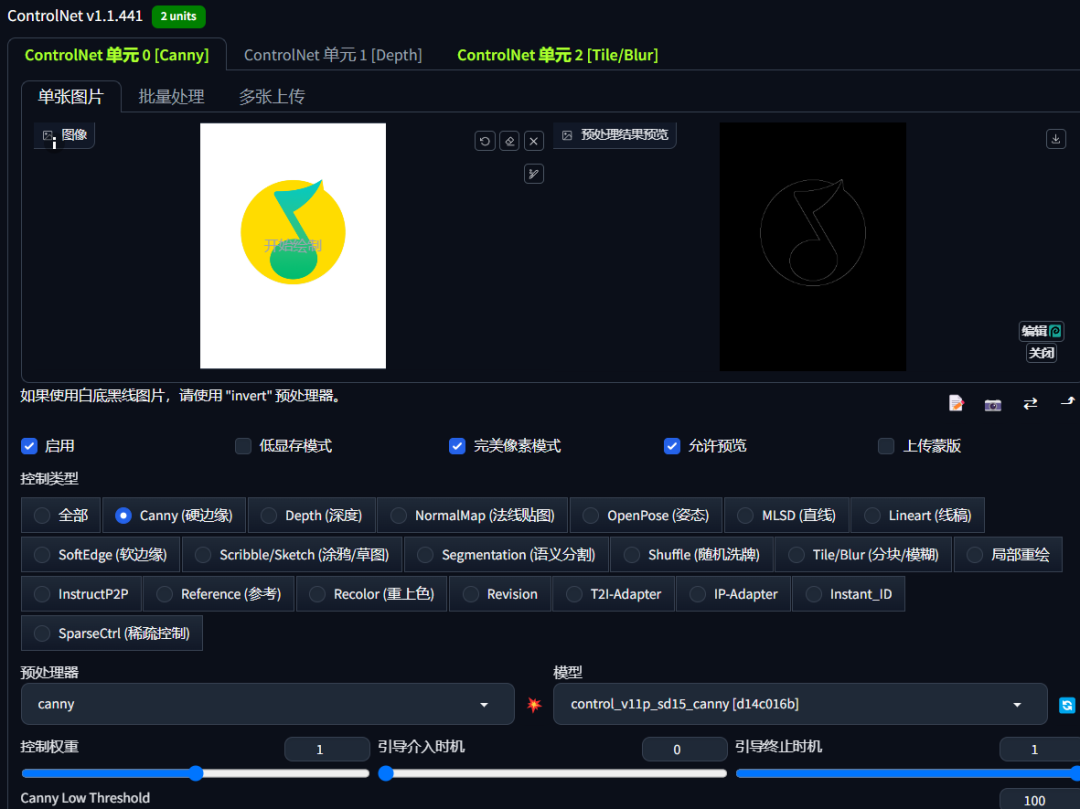Viewport: 1080px width, 809px height.
Task: Remove the input image with the X icon
Action: (534, 141)
